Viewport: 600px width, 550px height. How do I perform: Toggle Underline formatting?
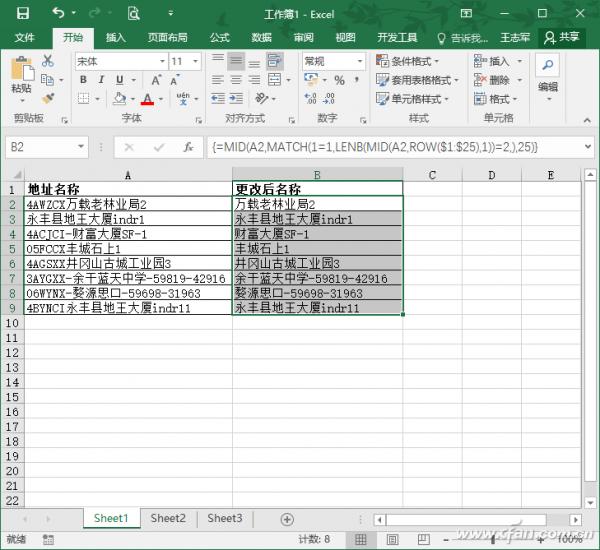(x=120, y=80)
